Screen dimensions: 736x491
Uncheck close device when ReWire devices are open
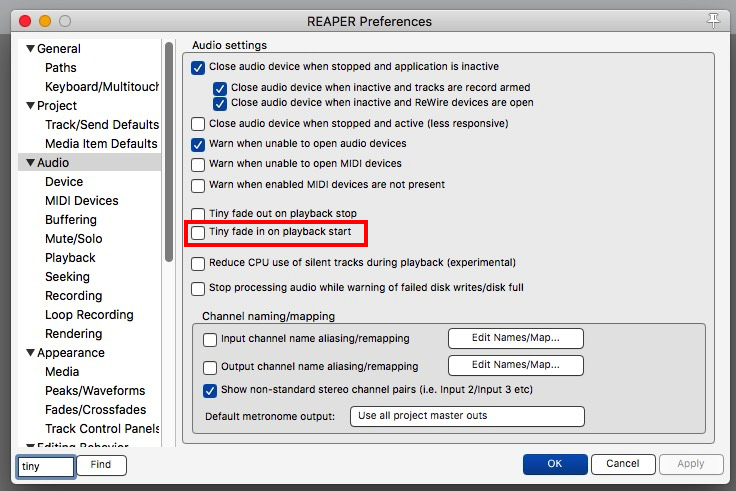(220, 103)
